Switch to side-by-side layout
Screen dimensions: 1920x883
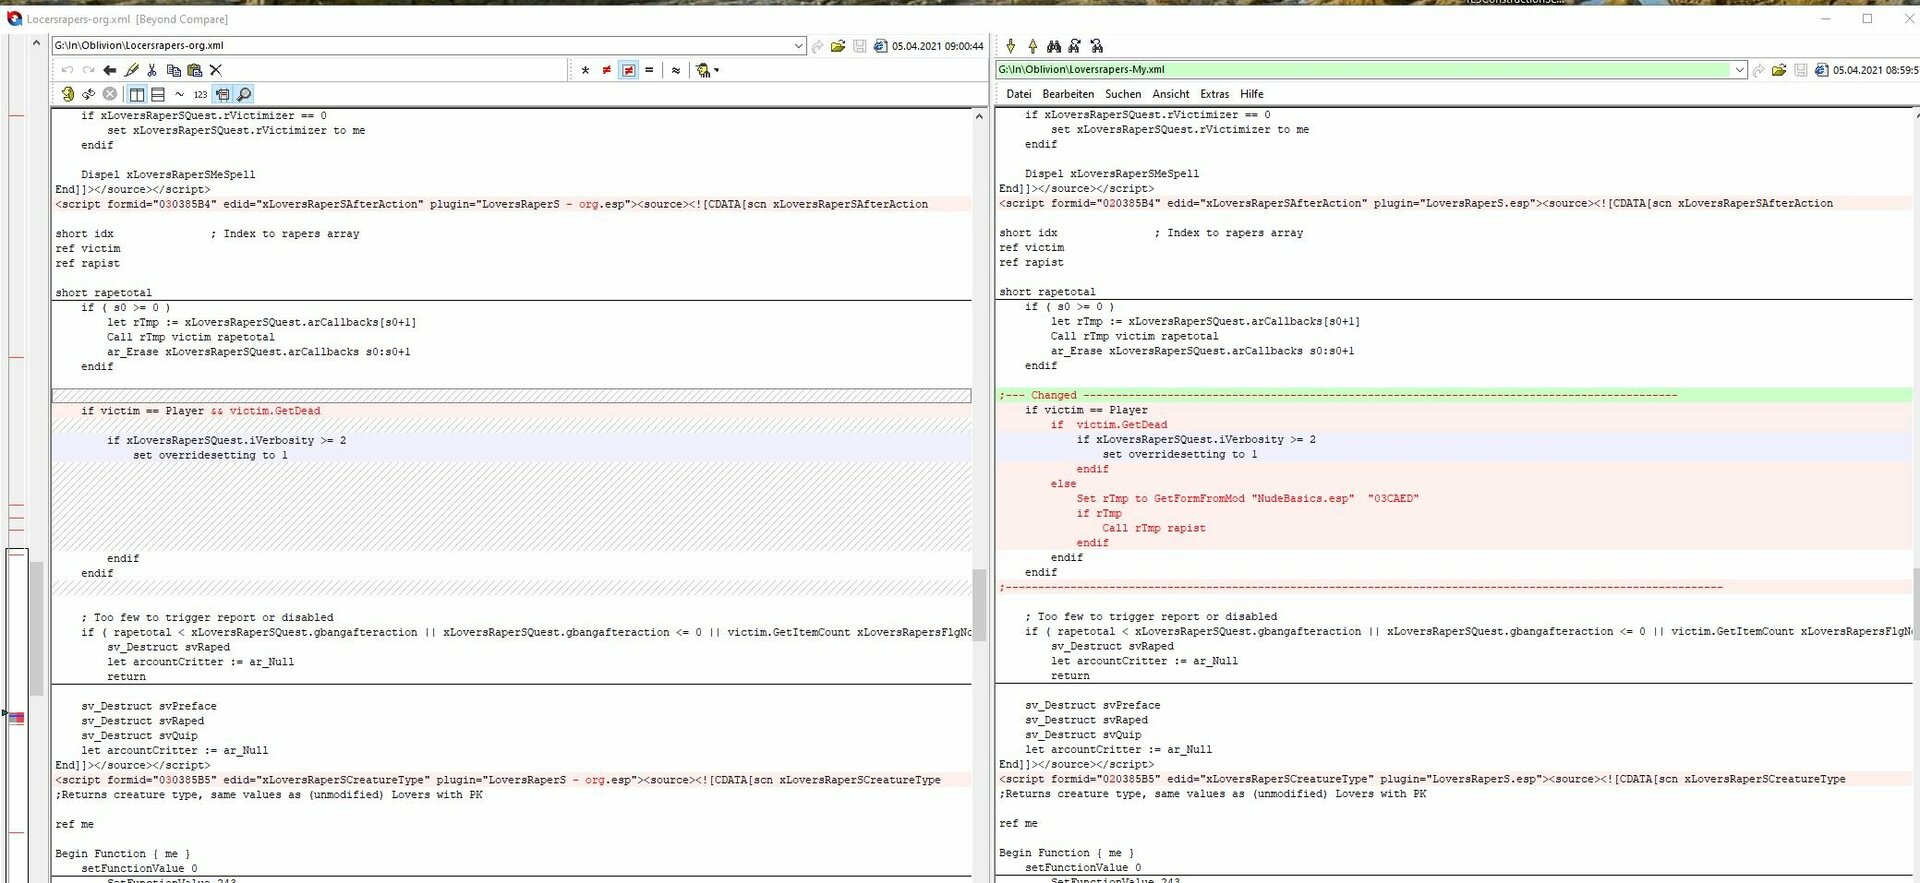[137, 94]
